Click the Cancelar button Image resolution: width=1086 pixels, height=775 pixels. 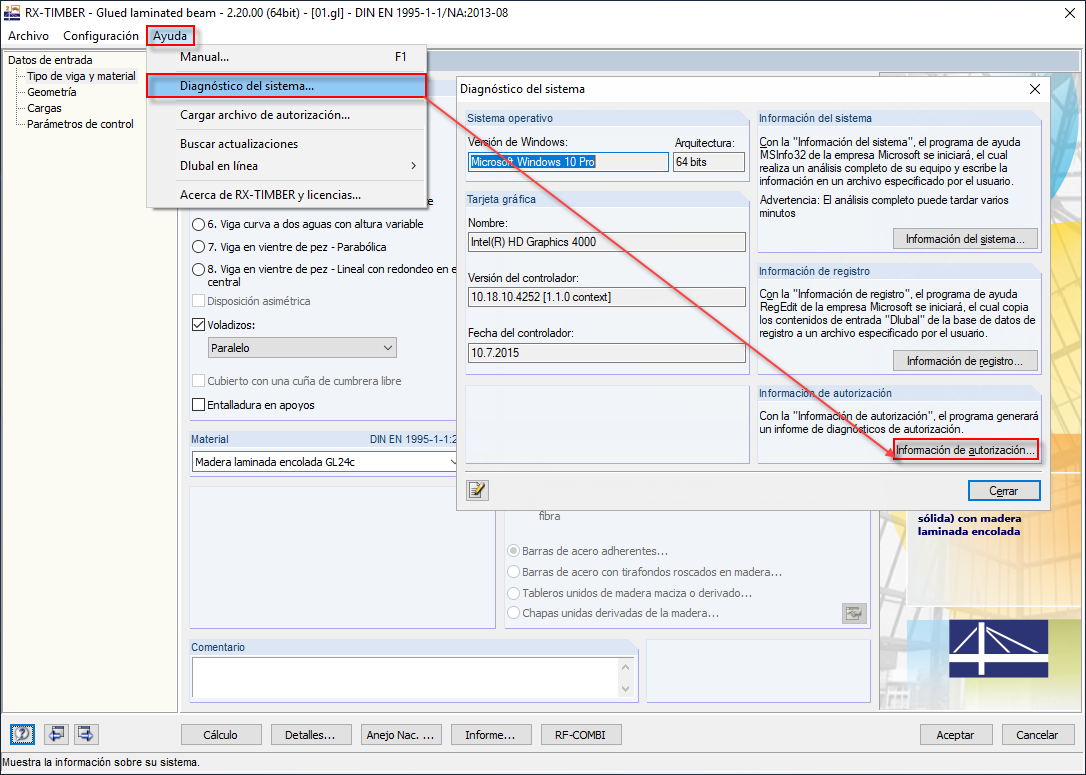tap(1037, 735)
